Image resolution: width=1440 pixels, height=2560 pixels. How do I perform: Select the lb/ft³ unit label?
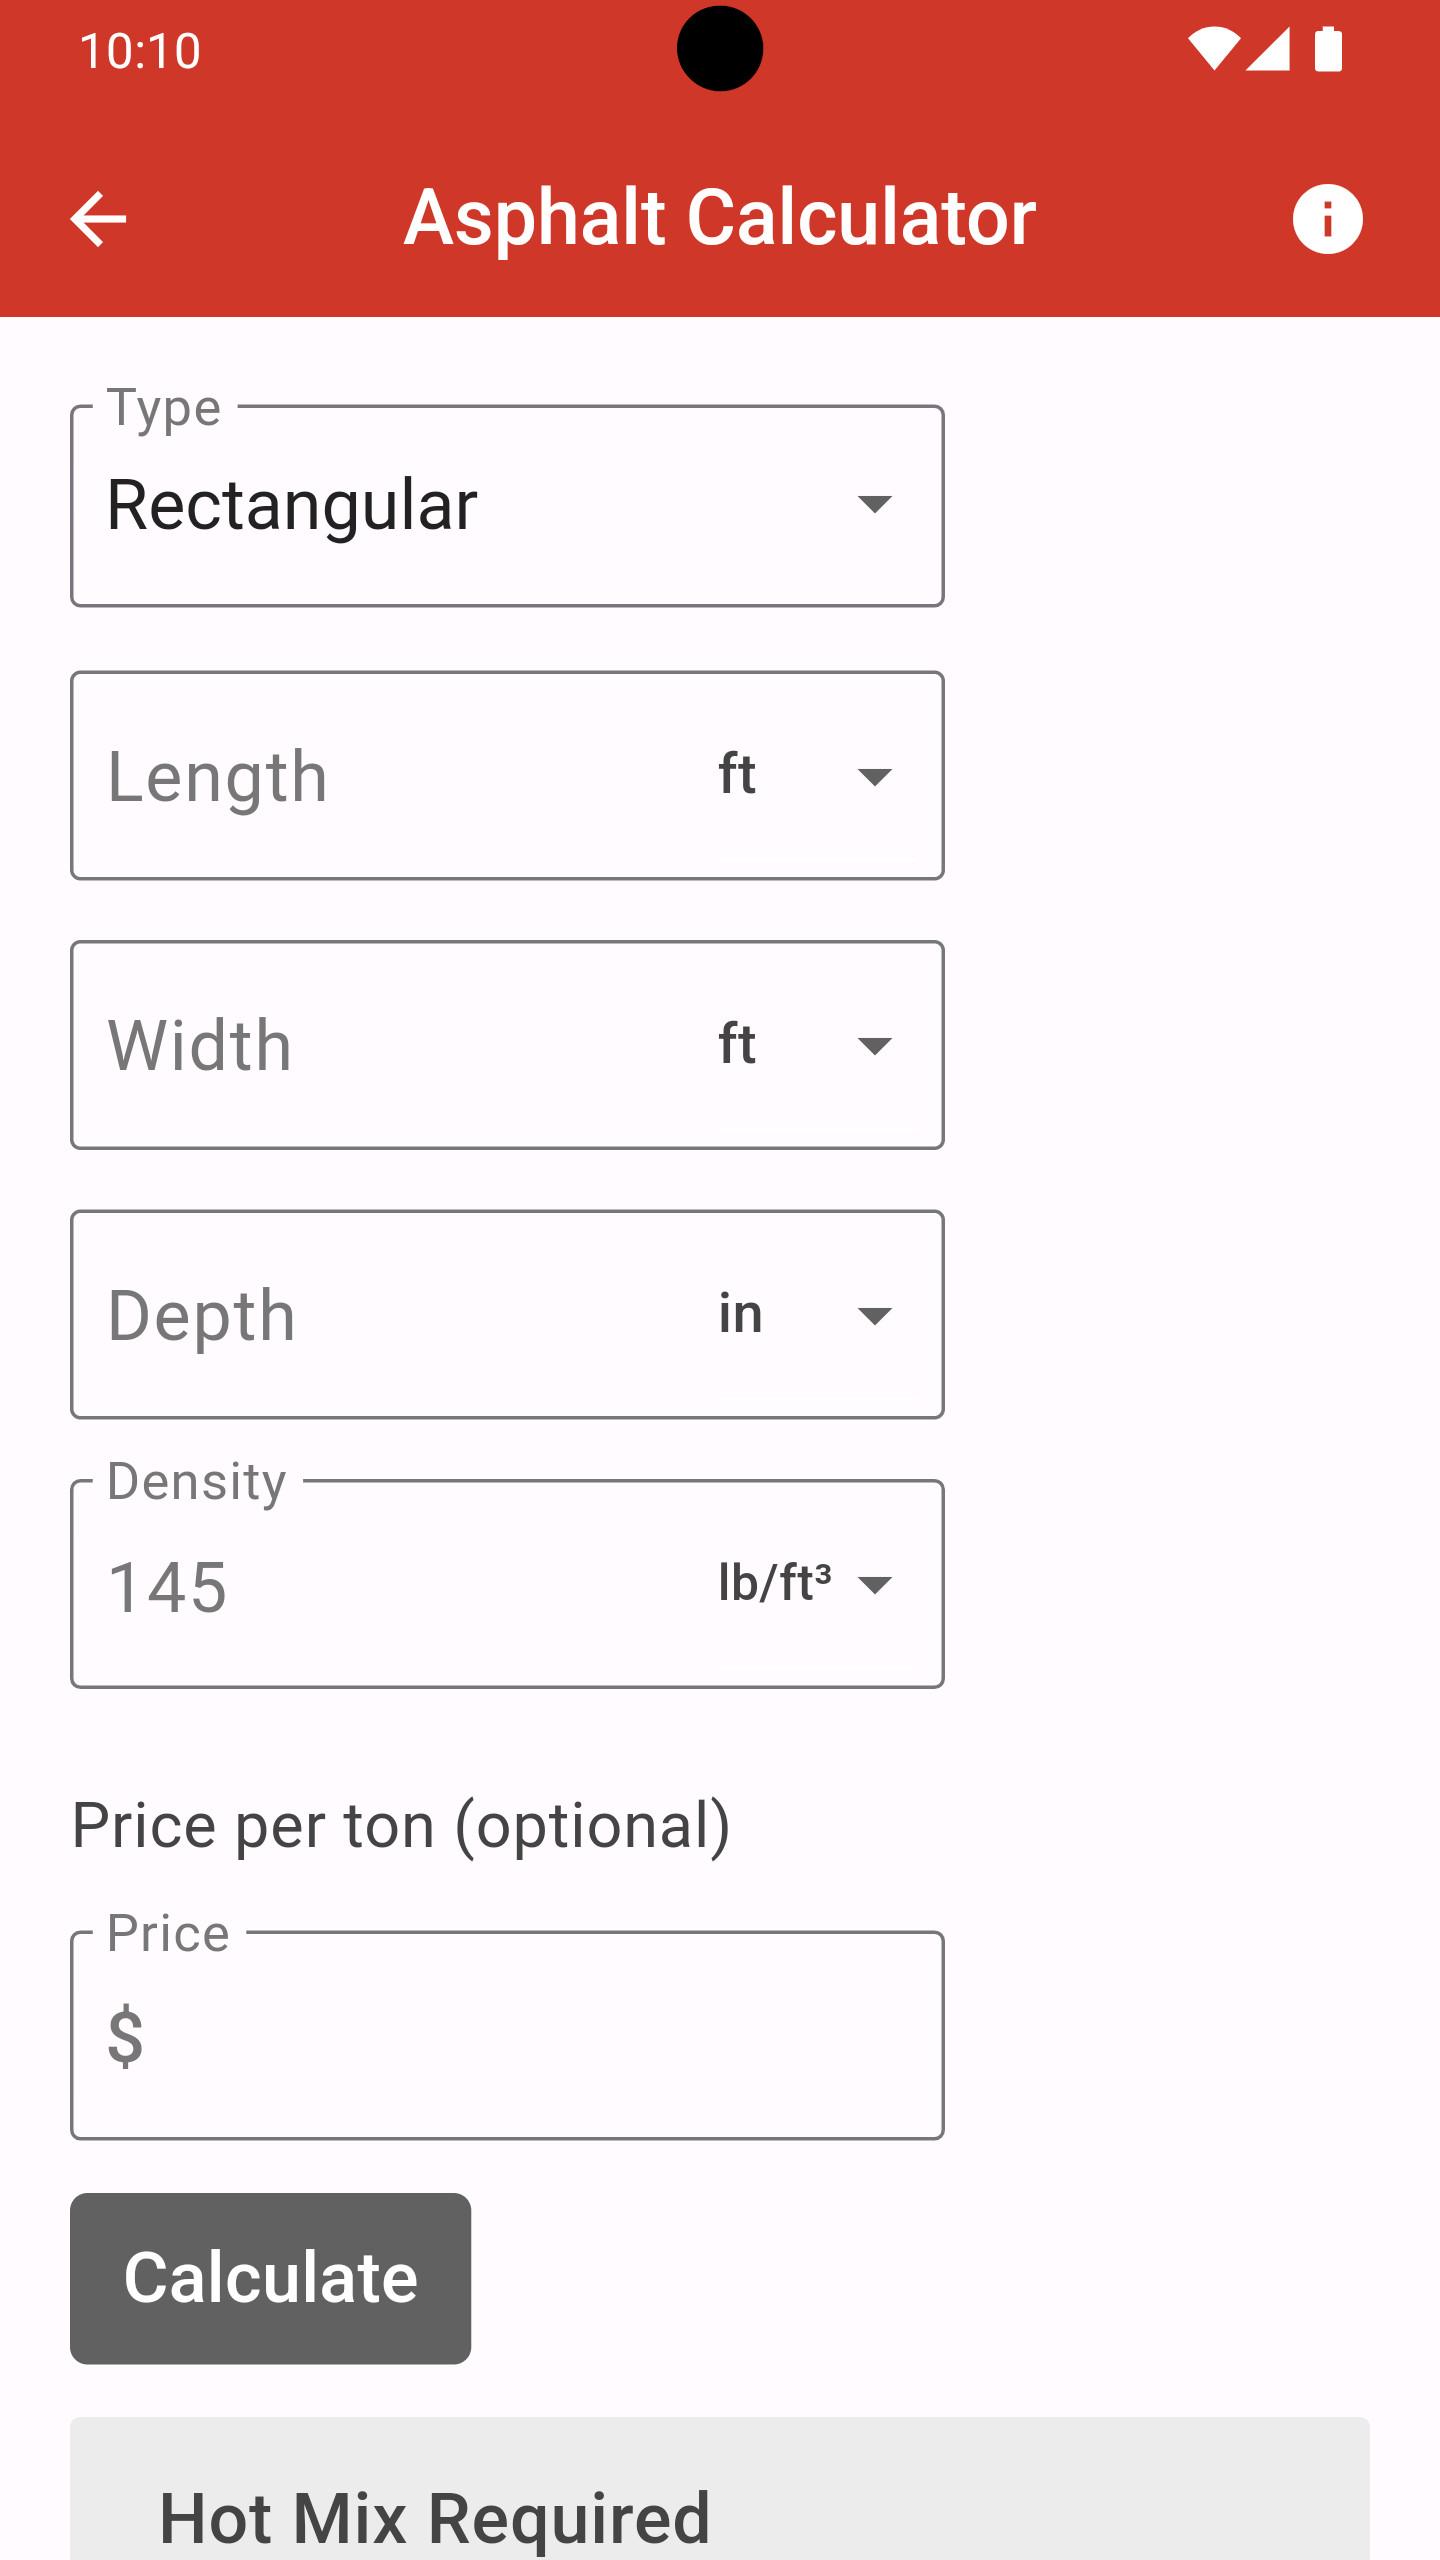[775, 1583]
